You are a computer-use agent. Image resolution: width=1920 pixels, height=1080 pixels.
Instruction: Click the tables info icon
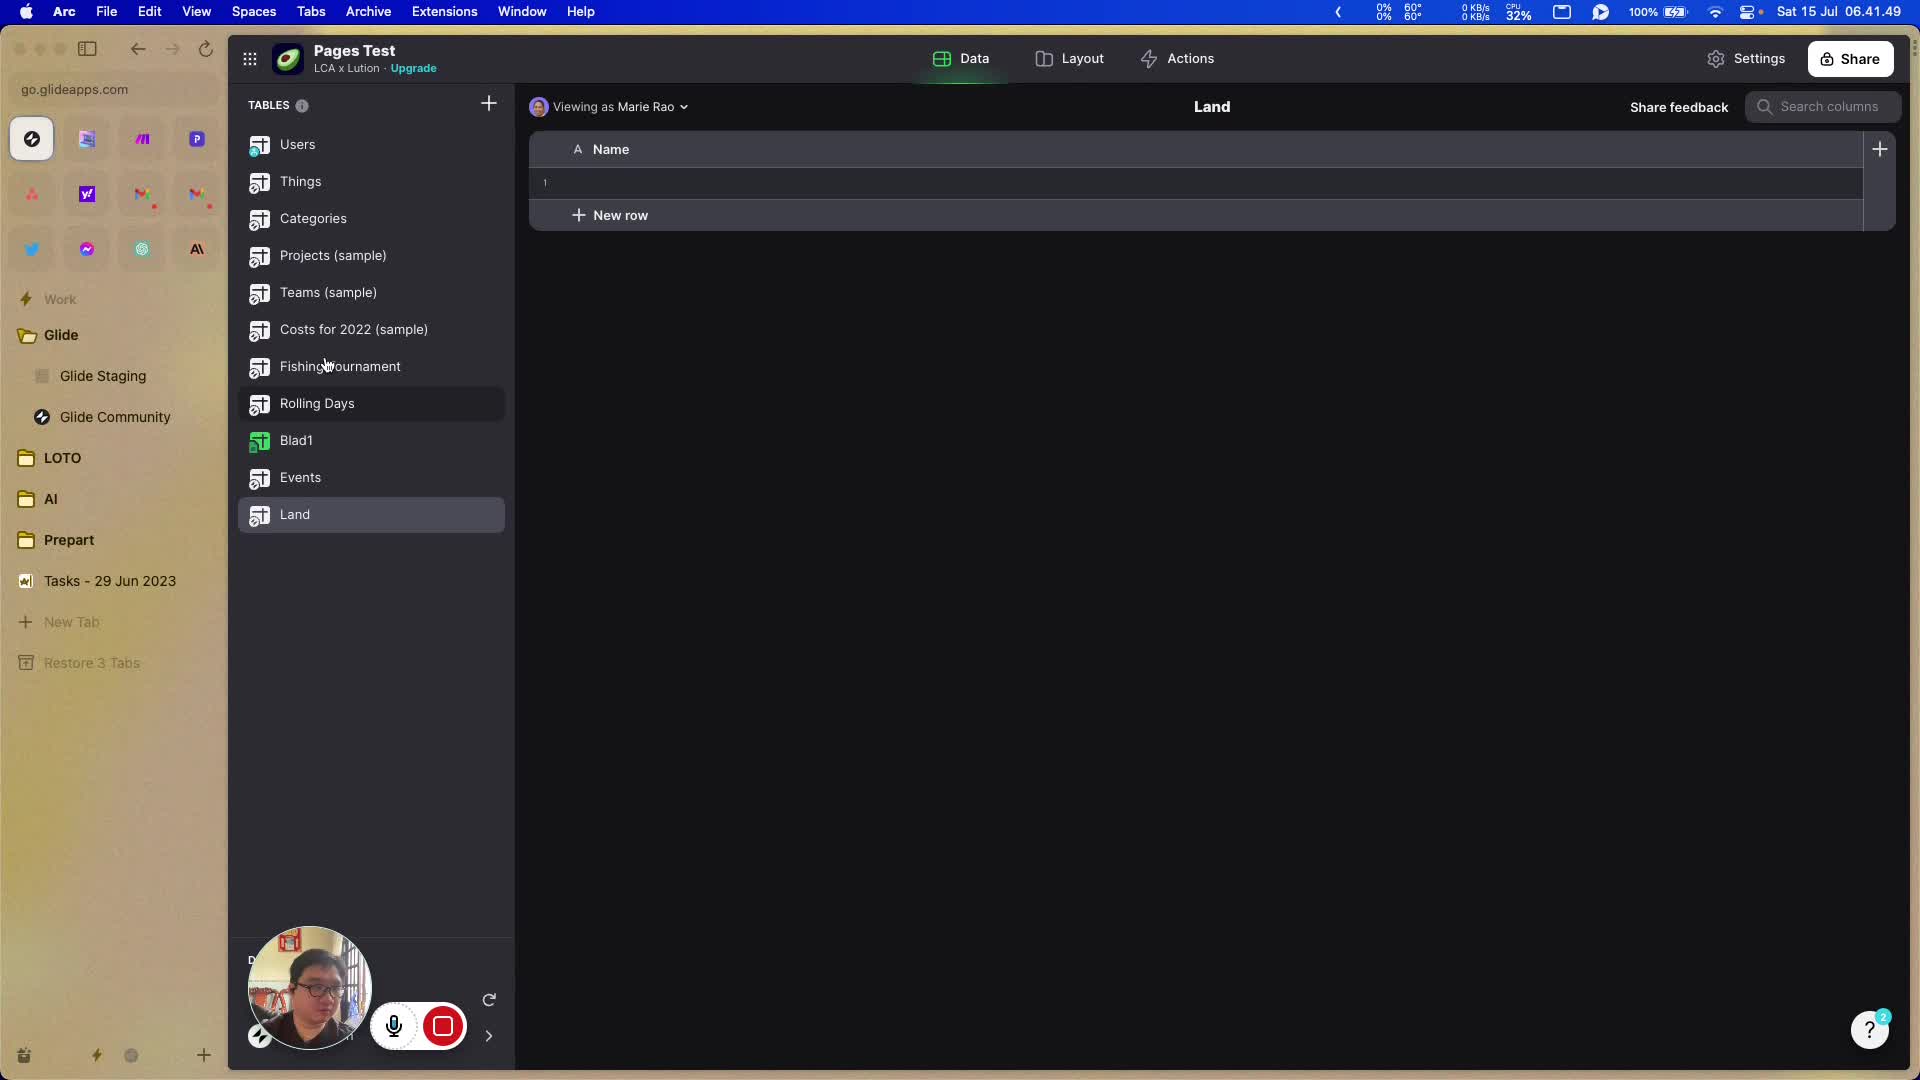click(302, 106)
